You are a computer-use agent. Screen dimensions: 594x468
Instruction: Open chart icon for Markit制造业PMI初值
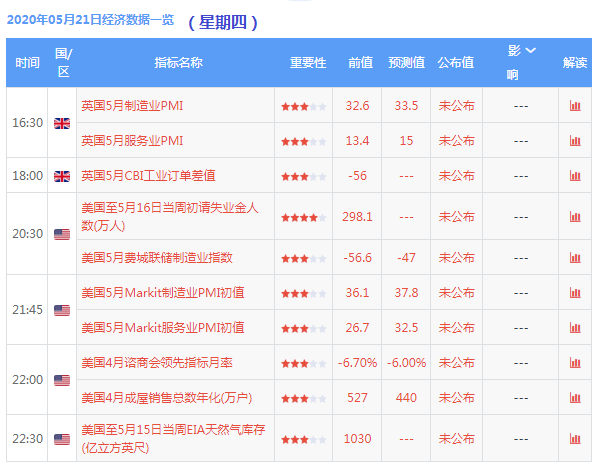pyautogui.click(x=575, y=293)
